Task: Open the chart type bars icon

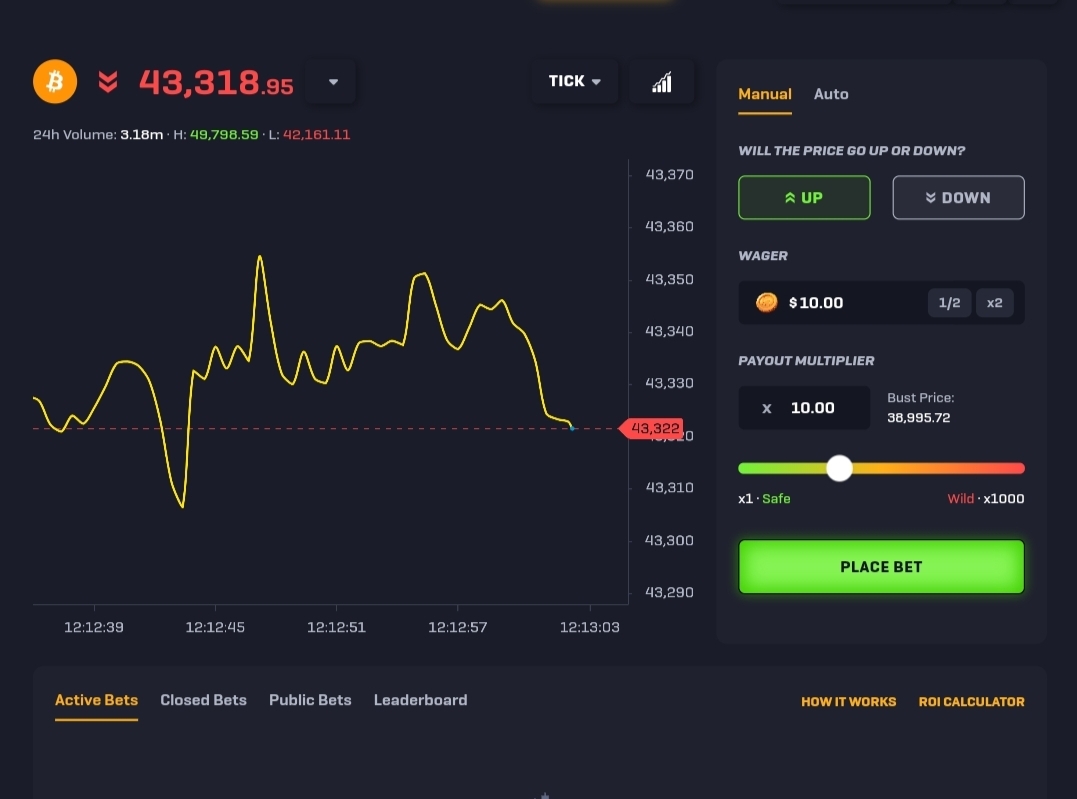Action: tap(661, 82)
